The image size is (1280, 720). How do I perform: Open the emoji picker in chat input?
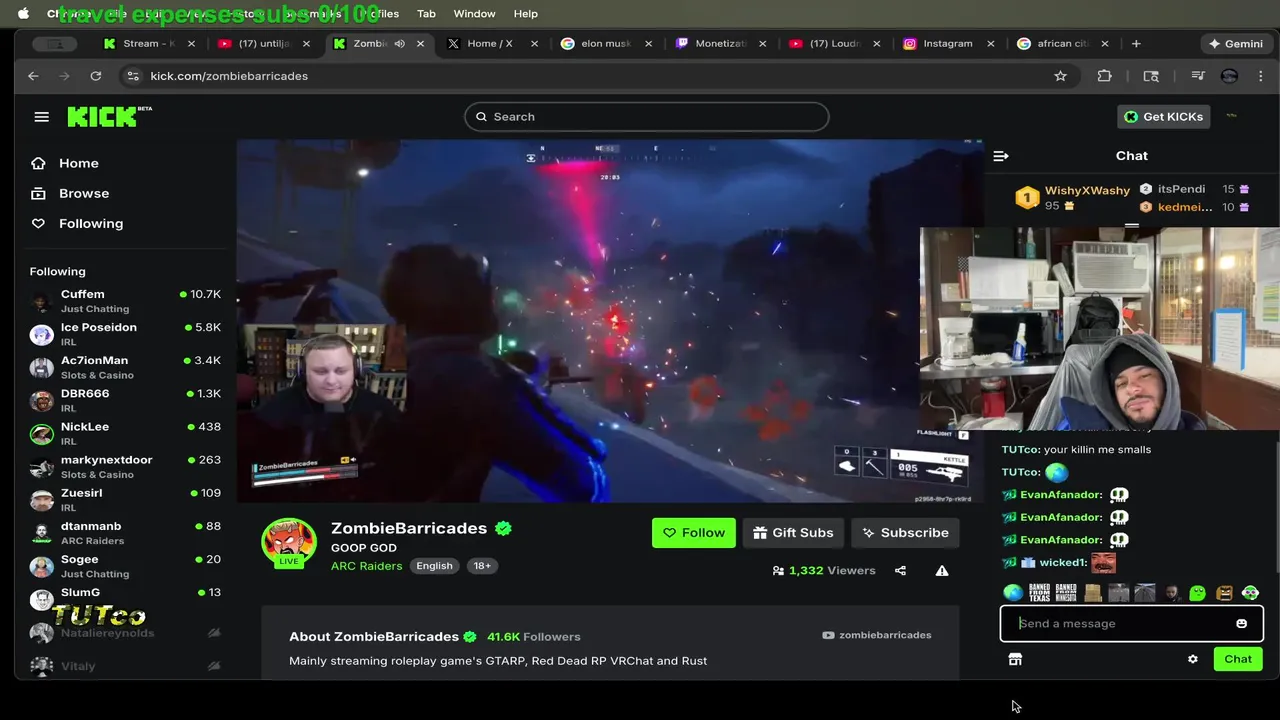point(1241,624)
